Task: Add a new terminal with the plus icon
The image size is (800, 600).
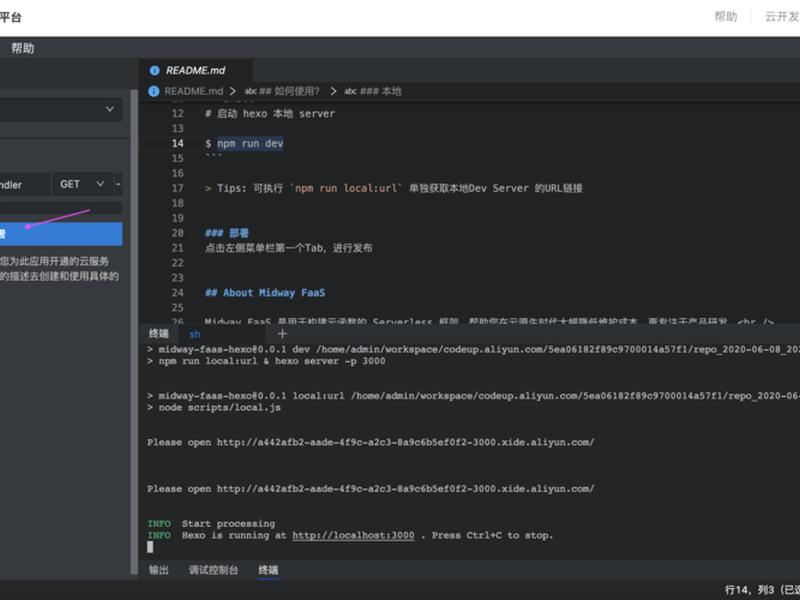Action: click(x=282, y=334)
